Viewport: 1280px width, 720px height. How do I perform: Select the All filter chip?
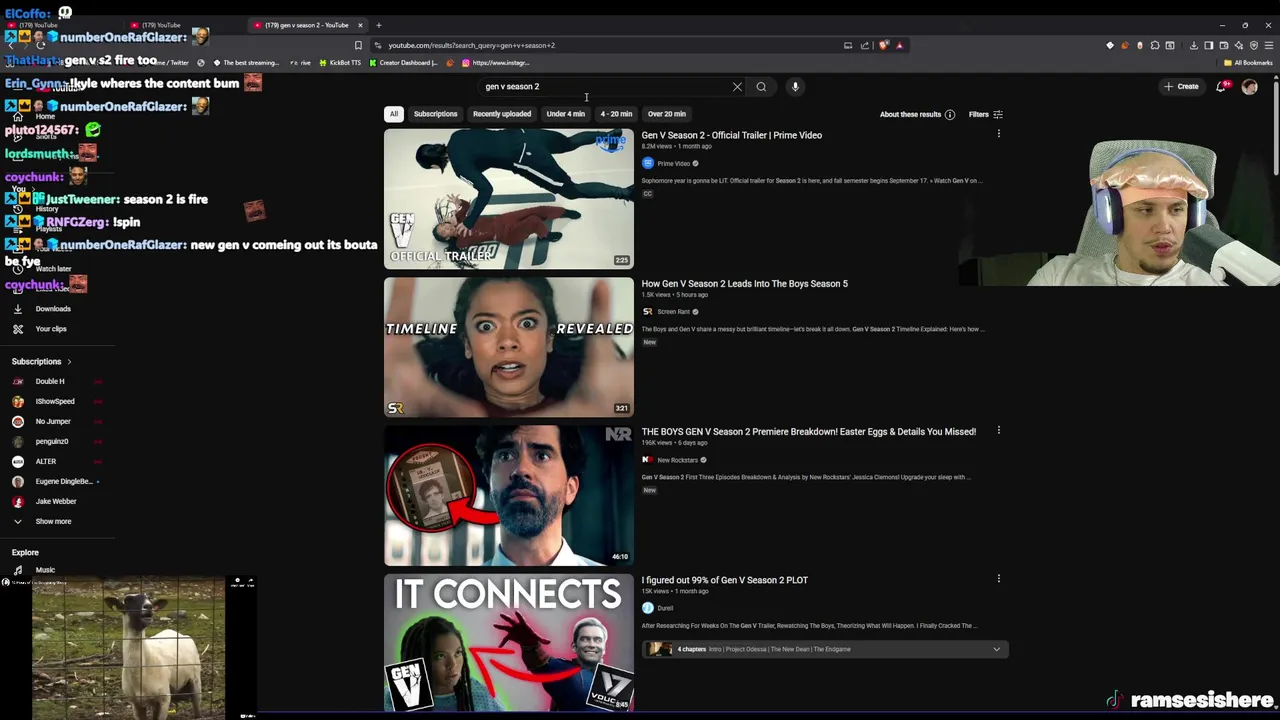coord(394,114)
